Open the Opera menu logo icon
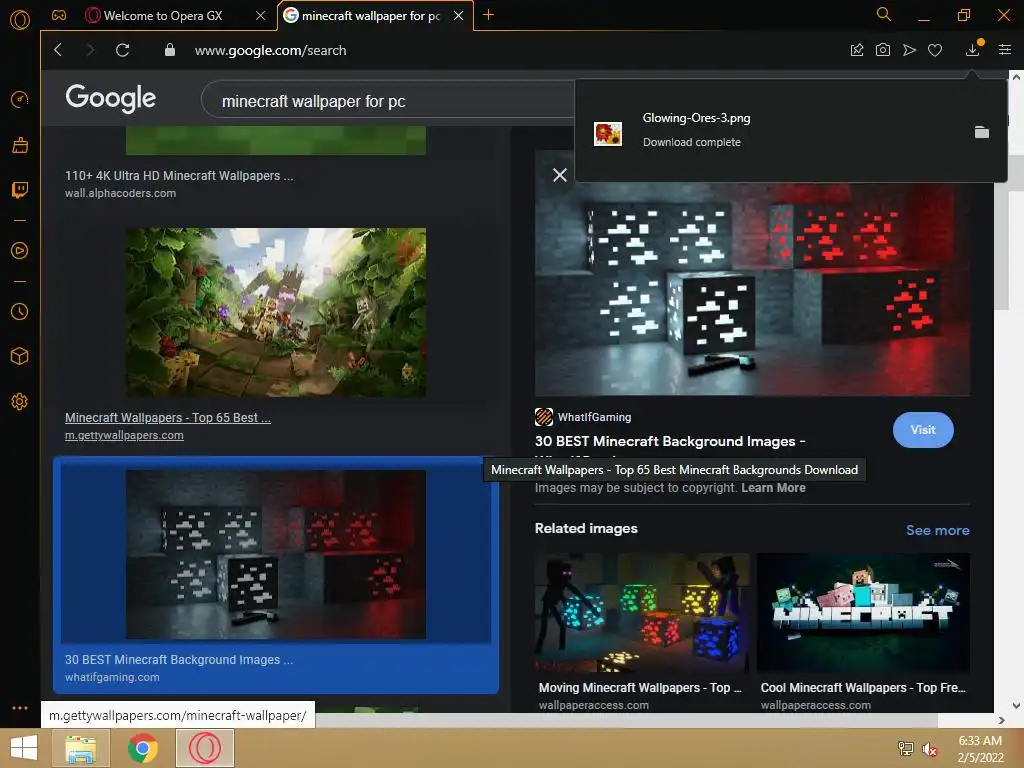 [20, 20]
